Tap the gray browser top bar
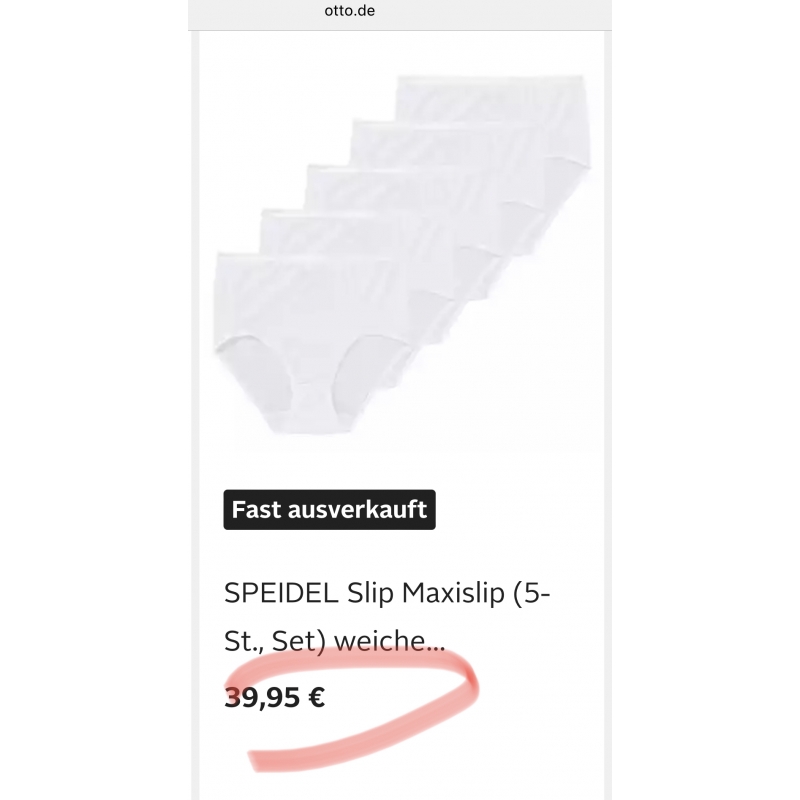The width and height of the screenshot is (800, 800). tap(500, 12)
